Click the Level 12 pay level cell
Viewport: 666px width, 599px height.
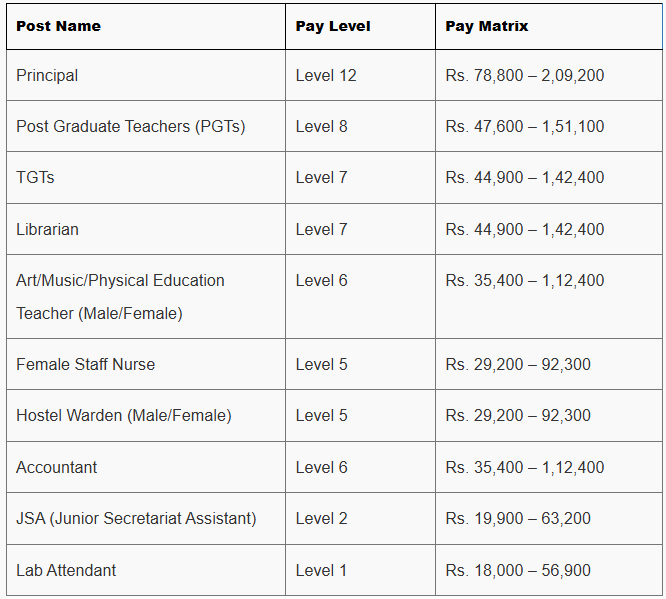pyautogui.click(x=326, y=75)
